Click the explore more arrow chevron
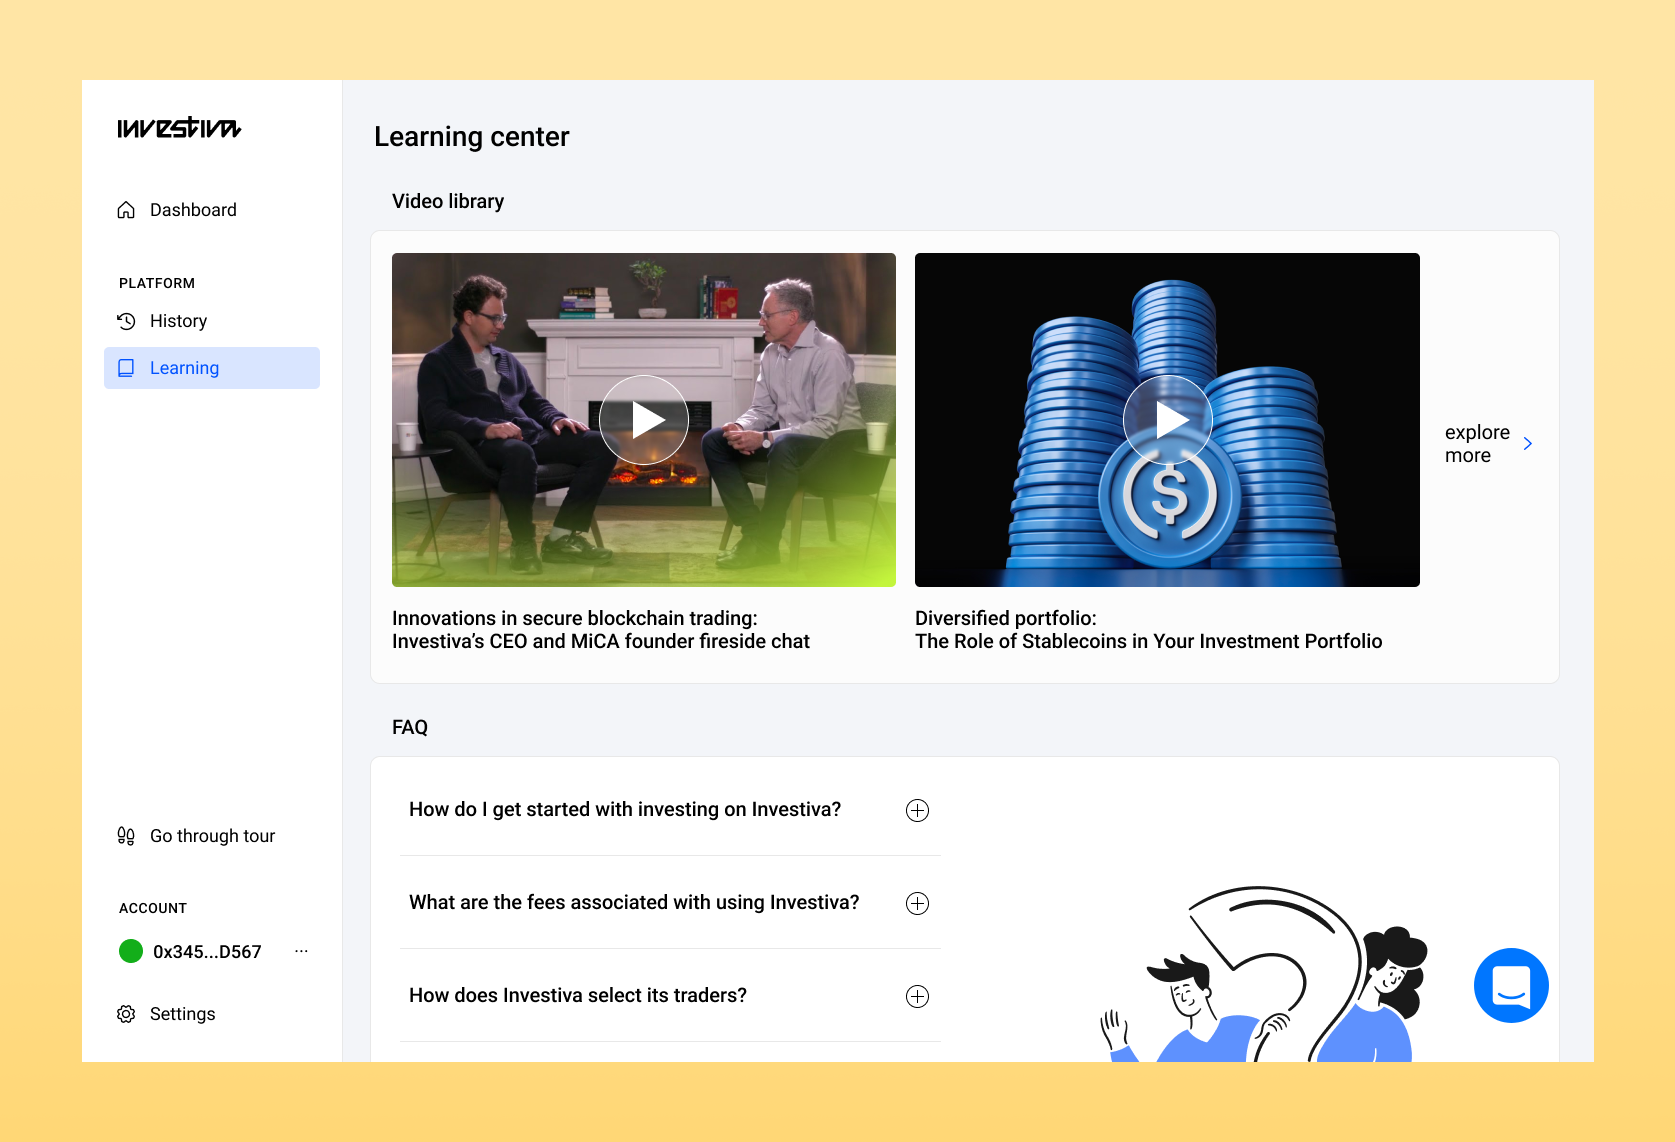 coord(1527,443)
